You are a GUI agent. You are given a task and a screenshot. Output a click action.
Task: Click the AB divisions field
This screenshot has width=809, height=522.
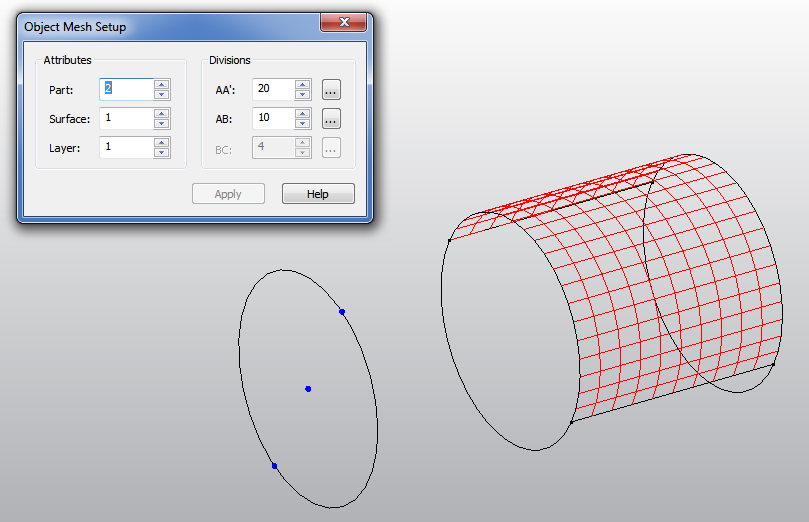(x=273, y=118)
